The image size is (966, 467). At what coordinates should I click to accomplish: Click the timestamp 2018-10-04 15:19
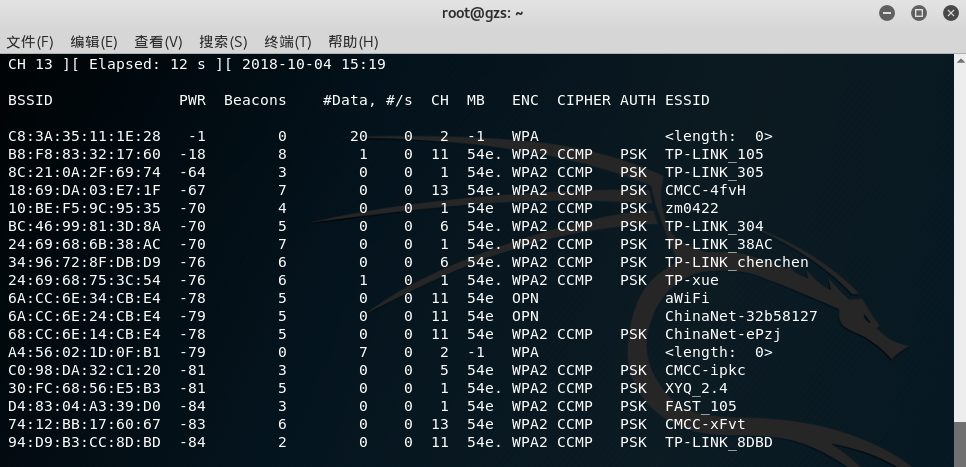click(314, 64)
